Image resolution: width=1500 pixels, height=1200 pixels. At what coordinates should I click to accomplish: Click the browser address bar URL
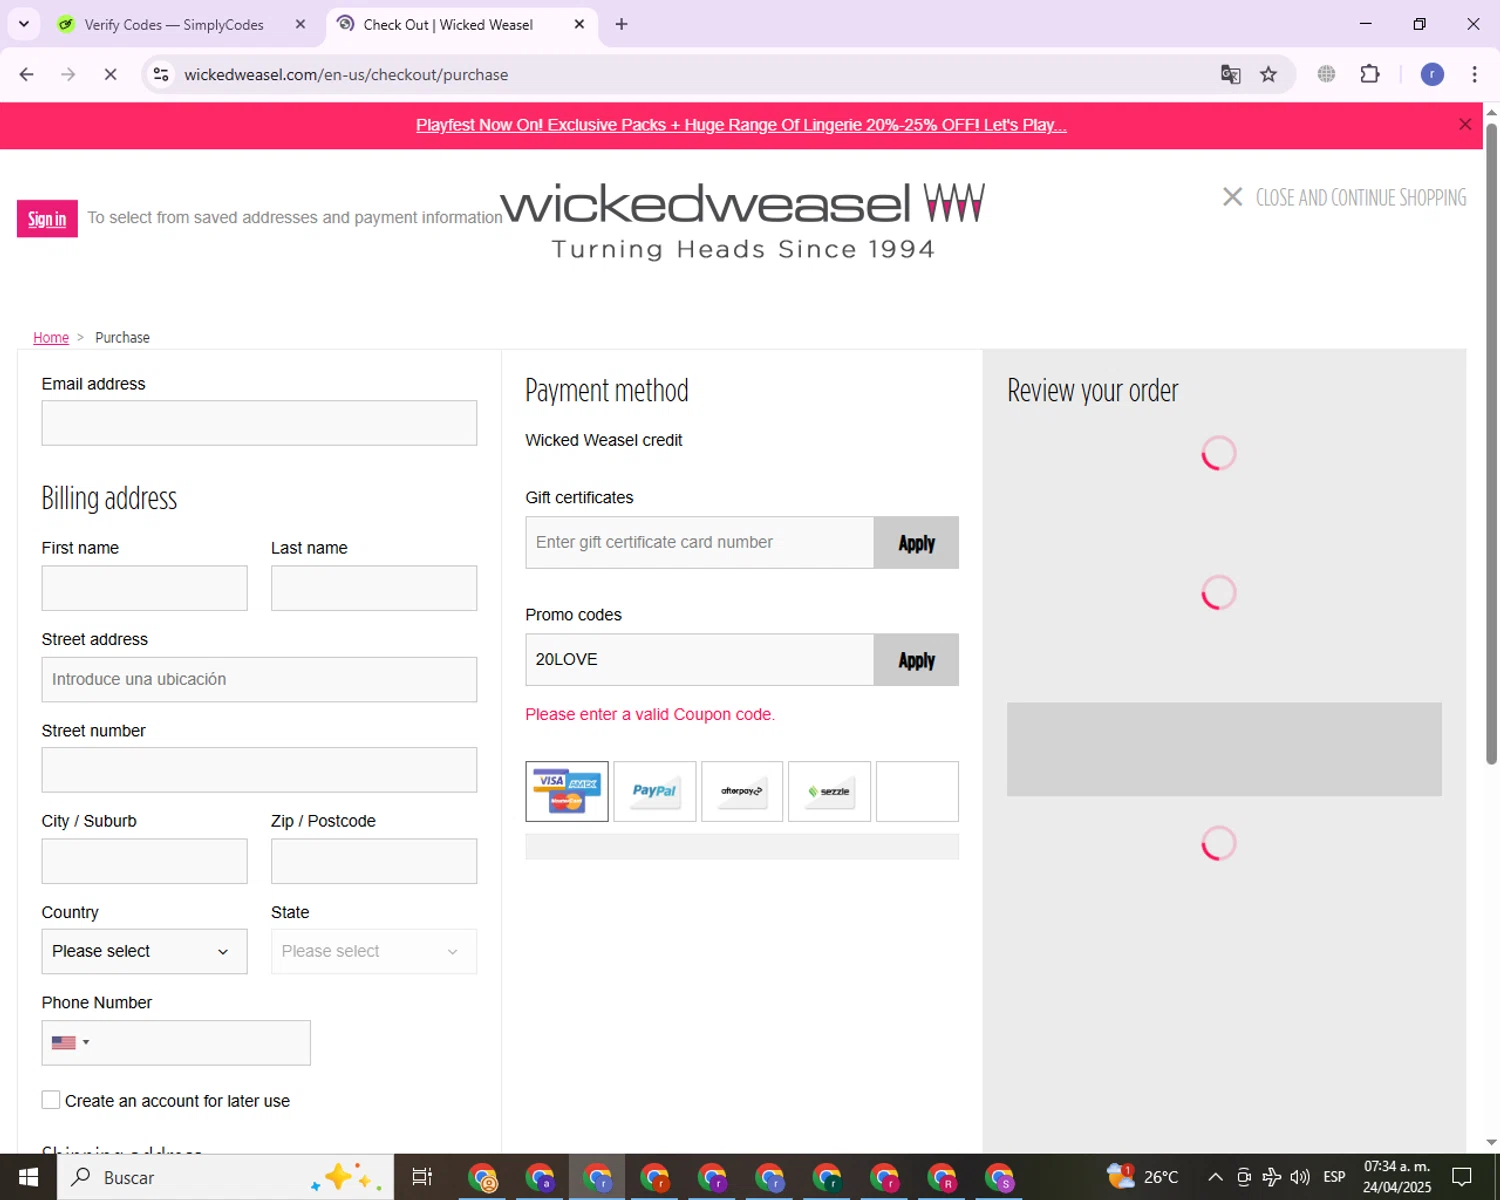pyautogui.click(x=346, y=74)
